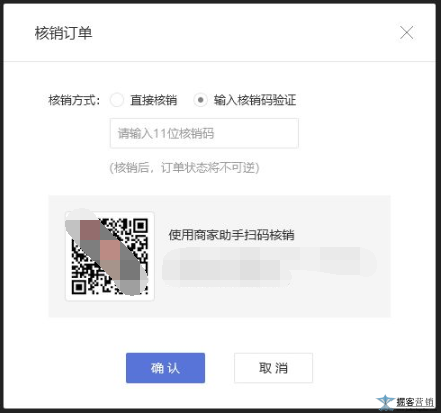
Task: Focus the 请输入11位核销码 input field
Action: [204, 133]
